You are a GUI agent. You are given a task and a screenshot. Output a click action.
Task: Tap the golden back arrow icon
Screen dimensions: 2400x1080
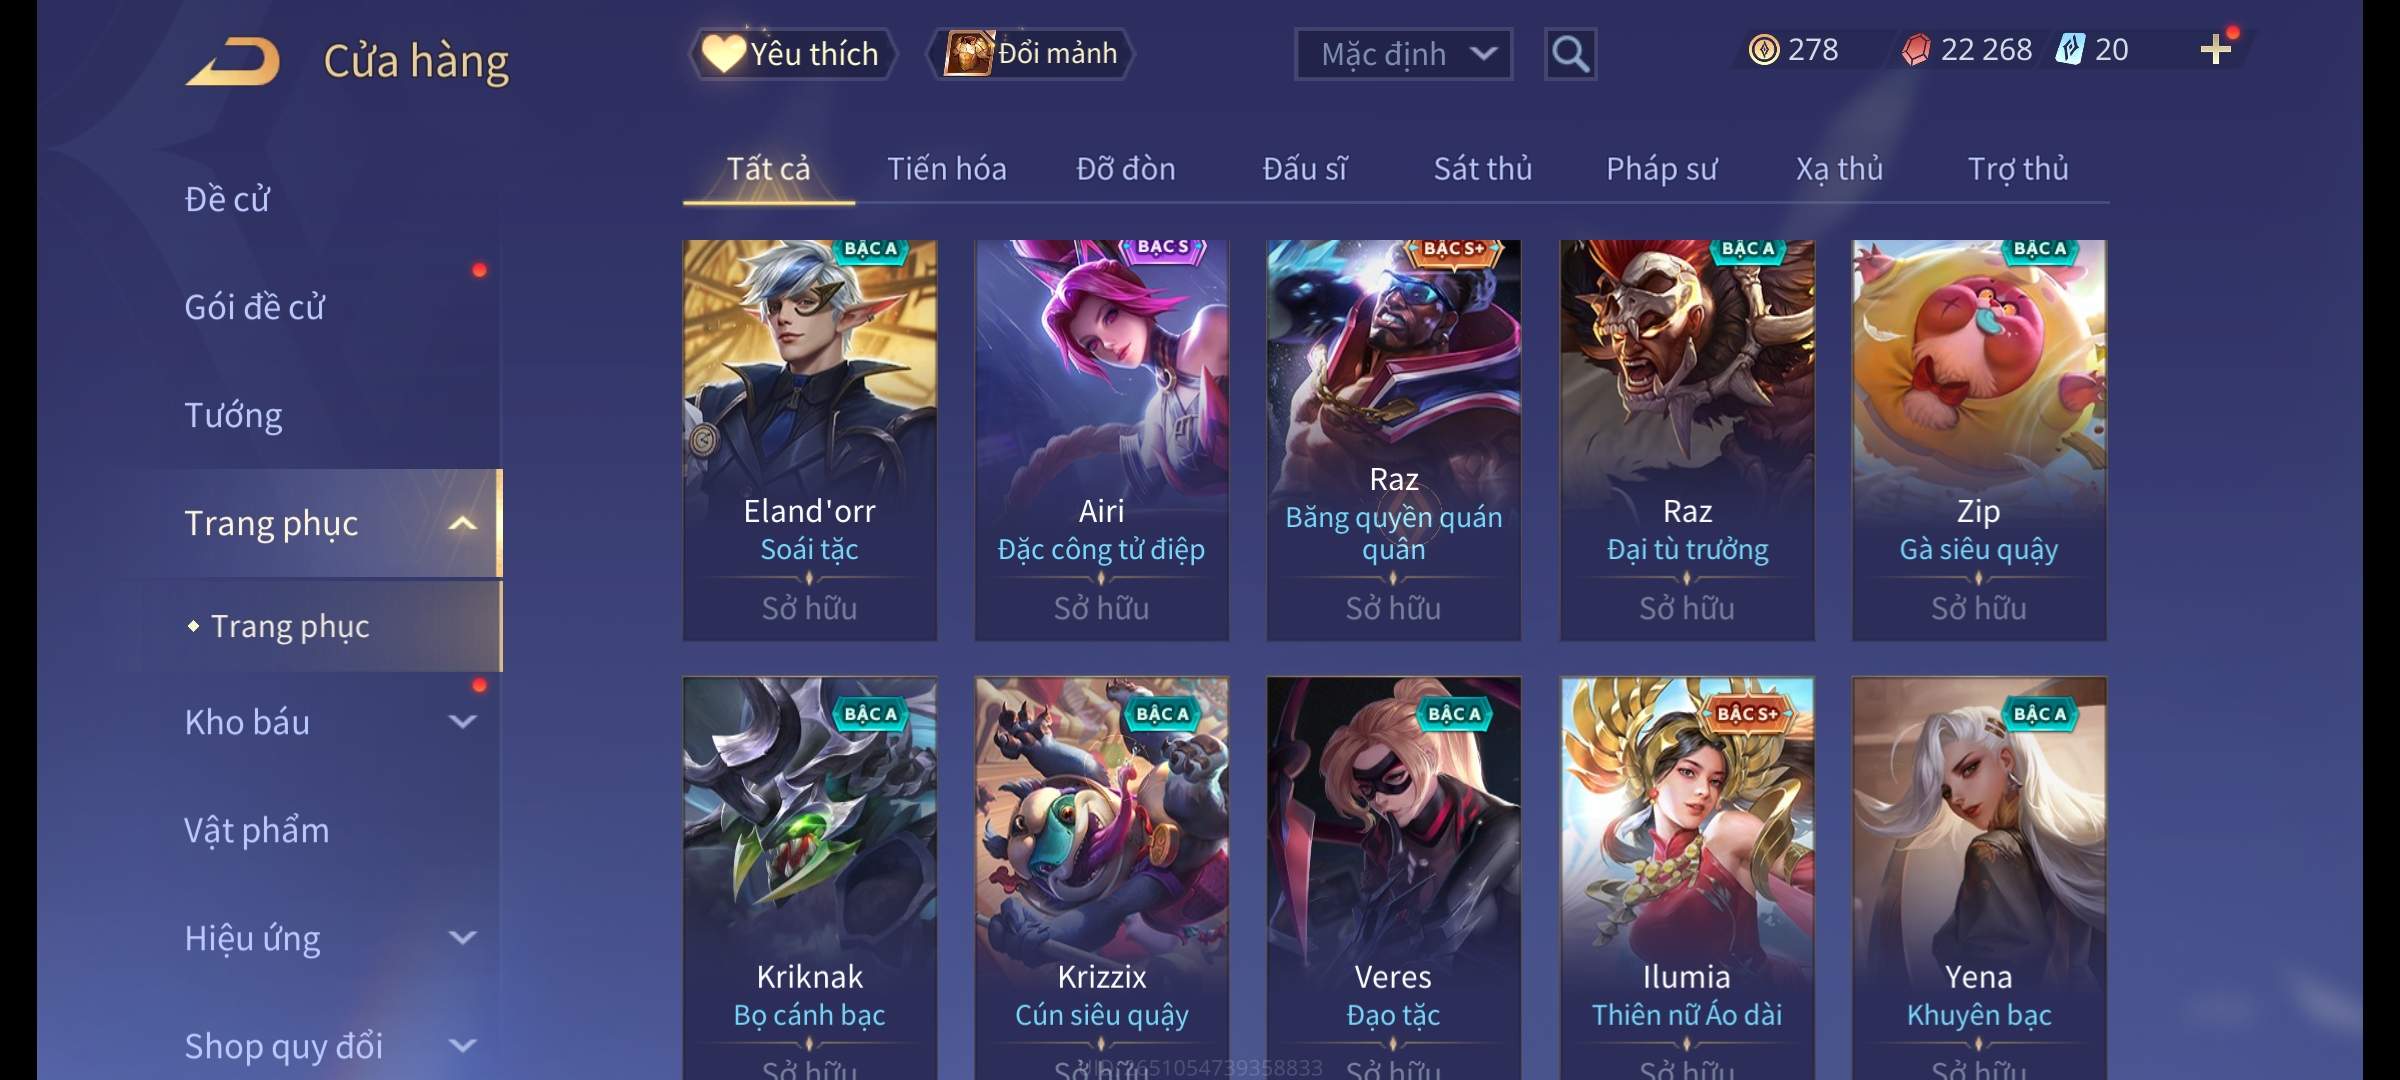pos(233,62)
